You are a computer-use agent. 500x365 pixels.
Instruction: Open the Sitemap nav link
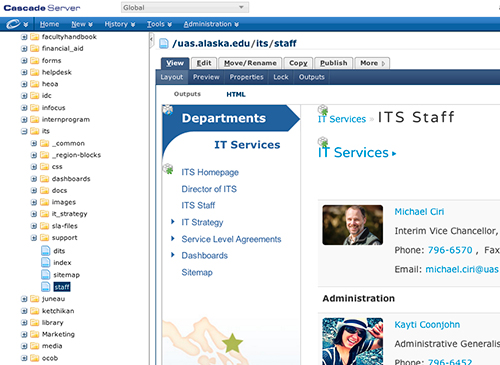tap(197, 272)
